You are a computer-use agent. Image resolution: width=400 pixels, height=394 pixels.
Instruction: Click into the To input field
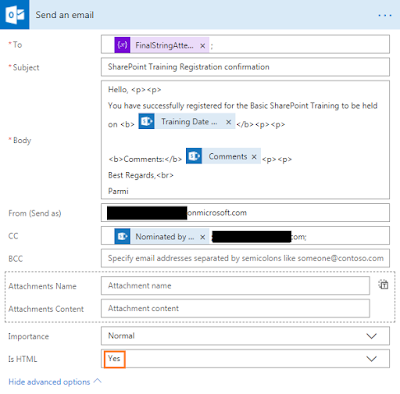coord(245,44)
